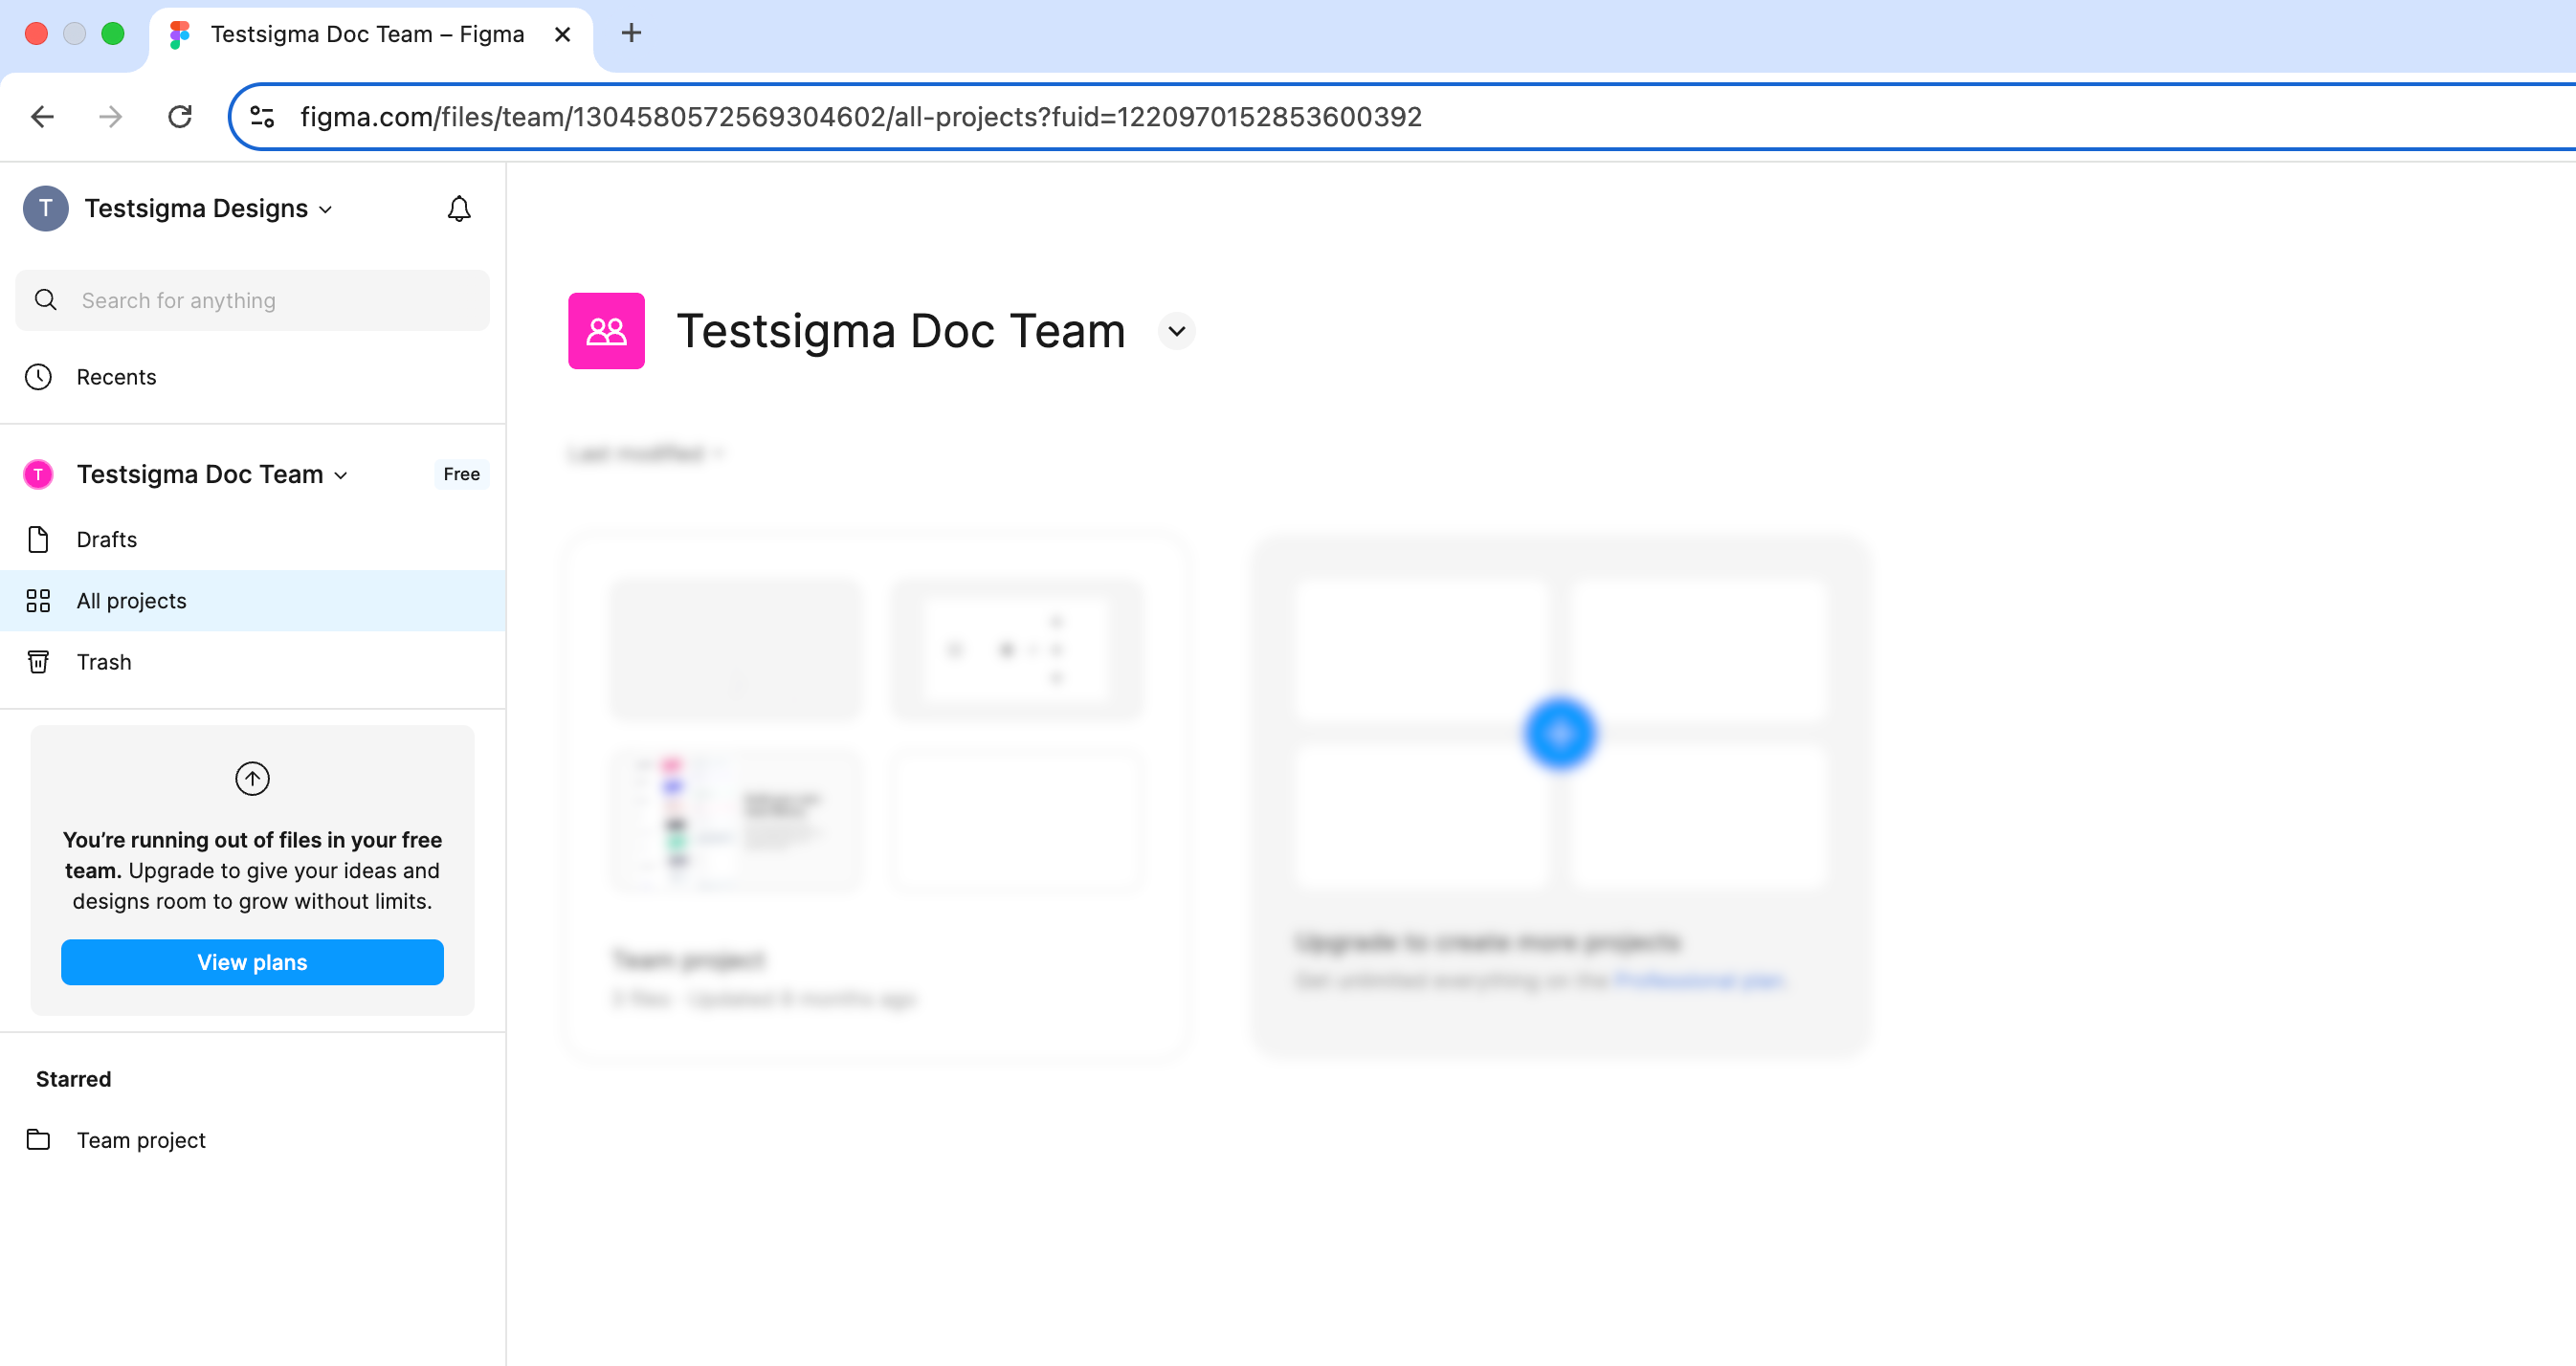Open the Trash section
The width and height of the screenshot is (2576, 1366).
click(104, 661)
